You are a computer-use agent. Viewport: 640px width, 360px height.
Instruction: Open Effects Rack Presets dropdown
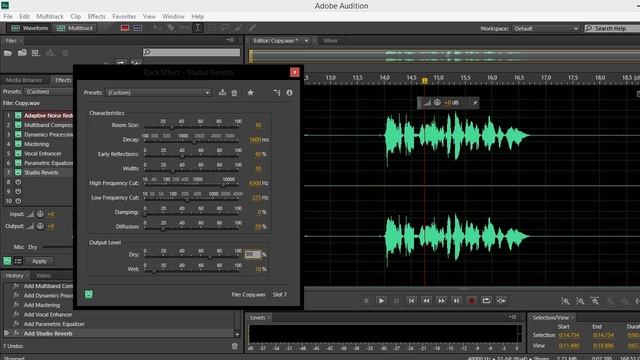(x=49, y=92)
